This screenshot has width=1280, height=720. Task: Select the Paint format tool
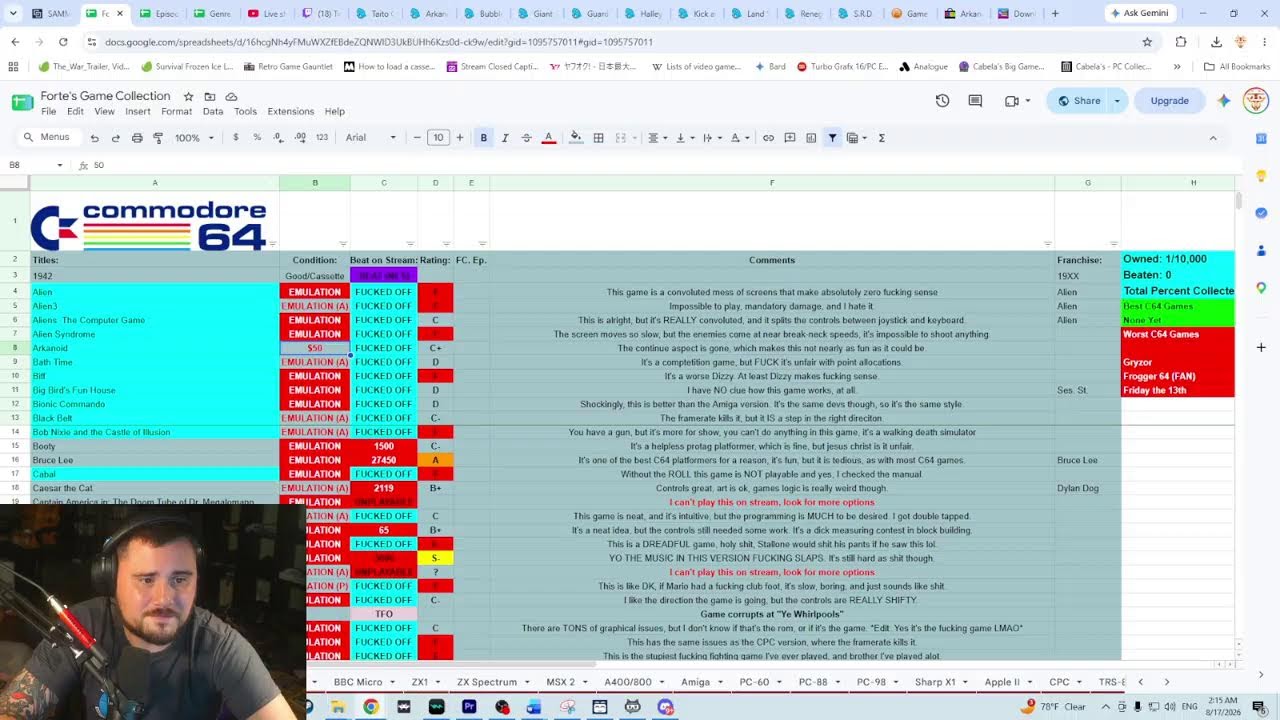[158, 138]
